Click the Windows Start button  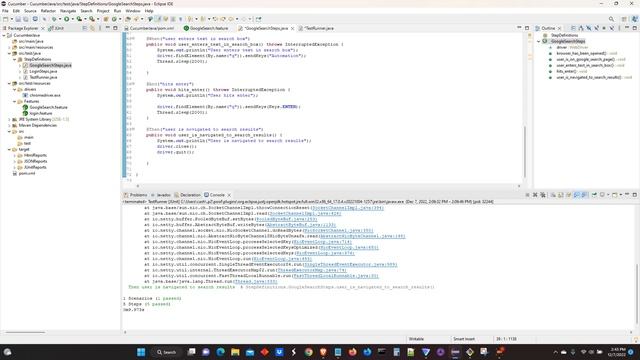pos(141,352)
